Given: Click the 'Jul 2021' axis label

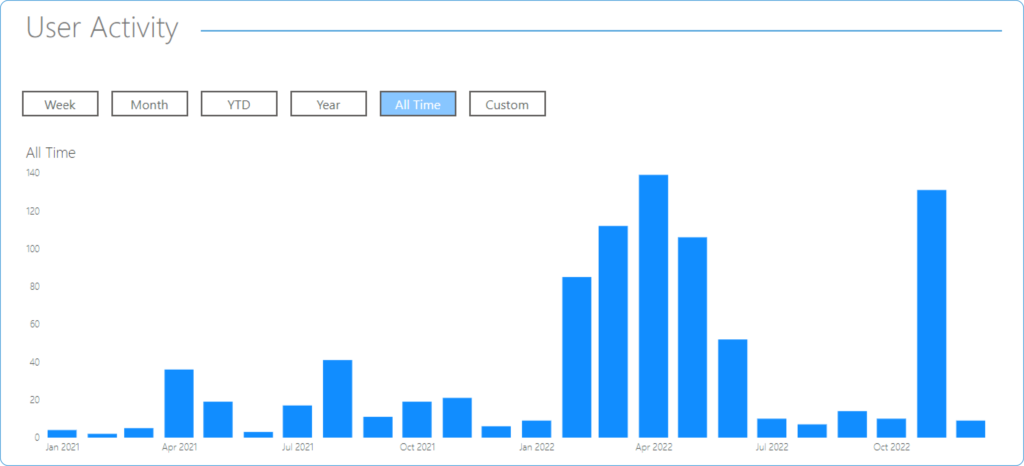Looking at the screenshot, I should coord(298,448).
